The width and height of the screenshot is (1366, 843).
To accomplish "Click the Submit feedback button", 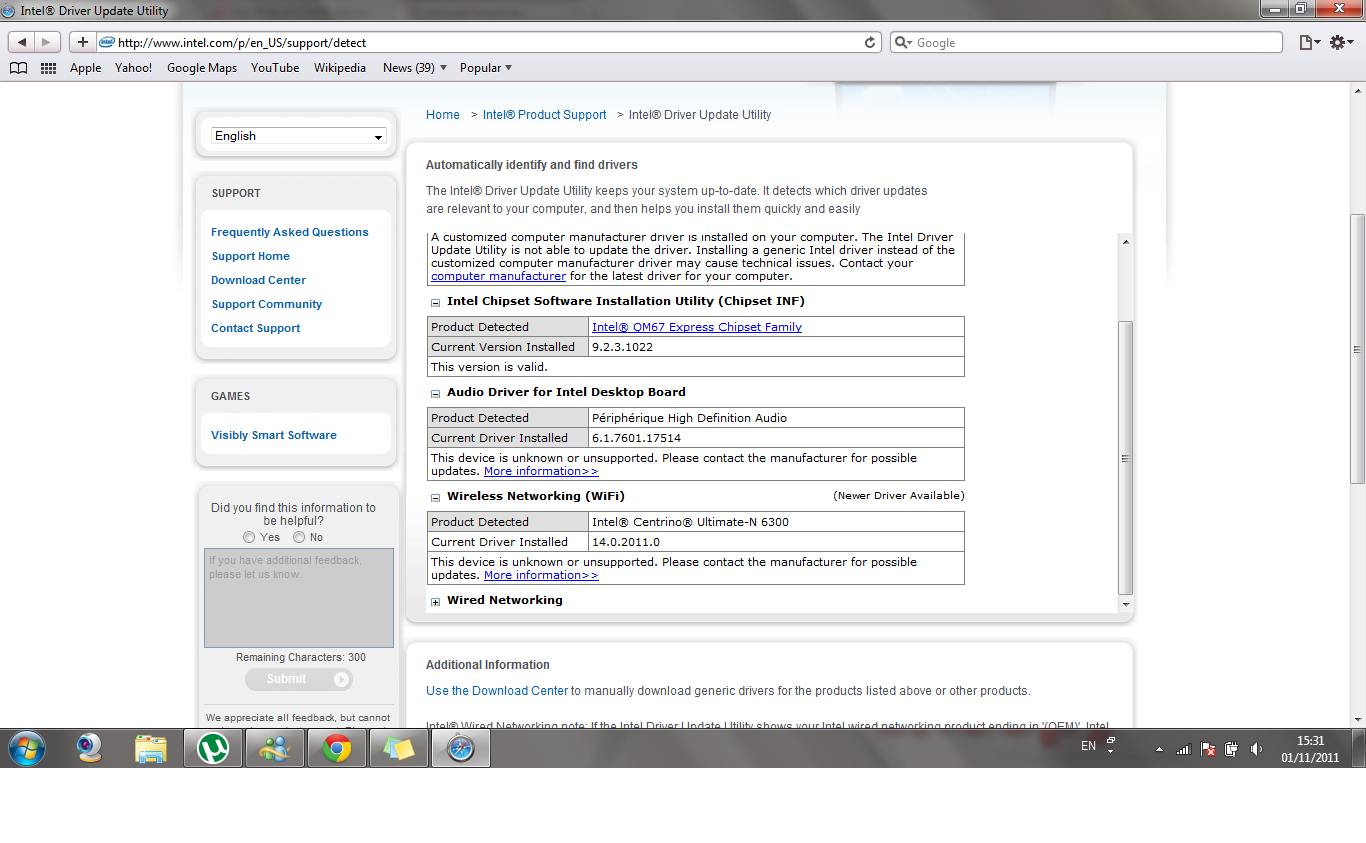I will (299, 679).
